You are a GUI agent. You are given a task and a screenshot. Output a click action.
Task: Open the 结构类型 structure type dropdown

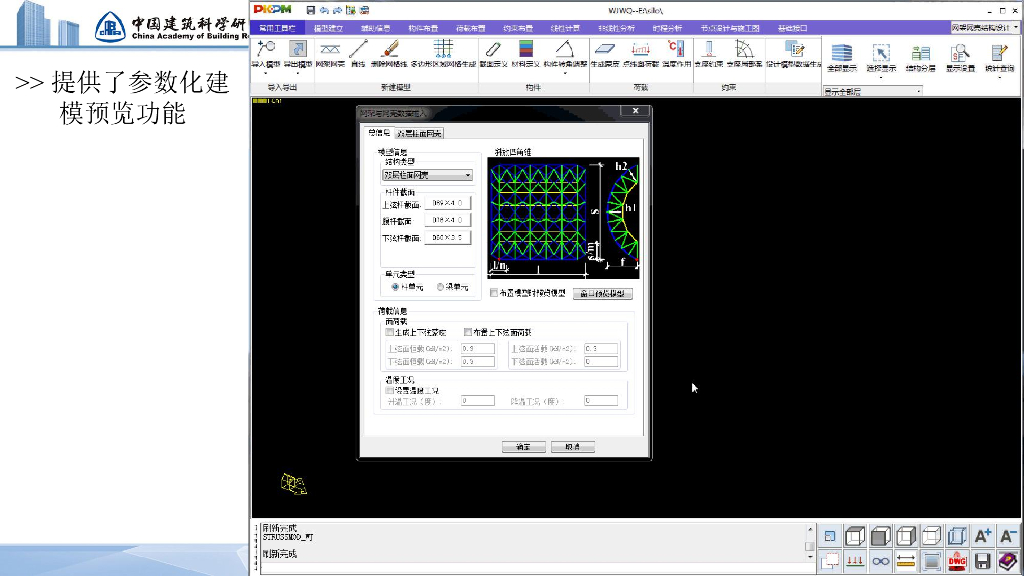[427, 175]
